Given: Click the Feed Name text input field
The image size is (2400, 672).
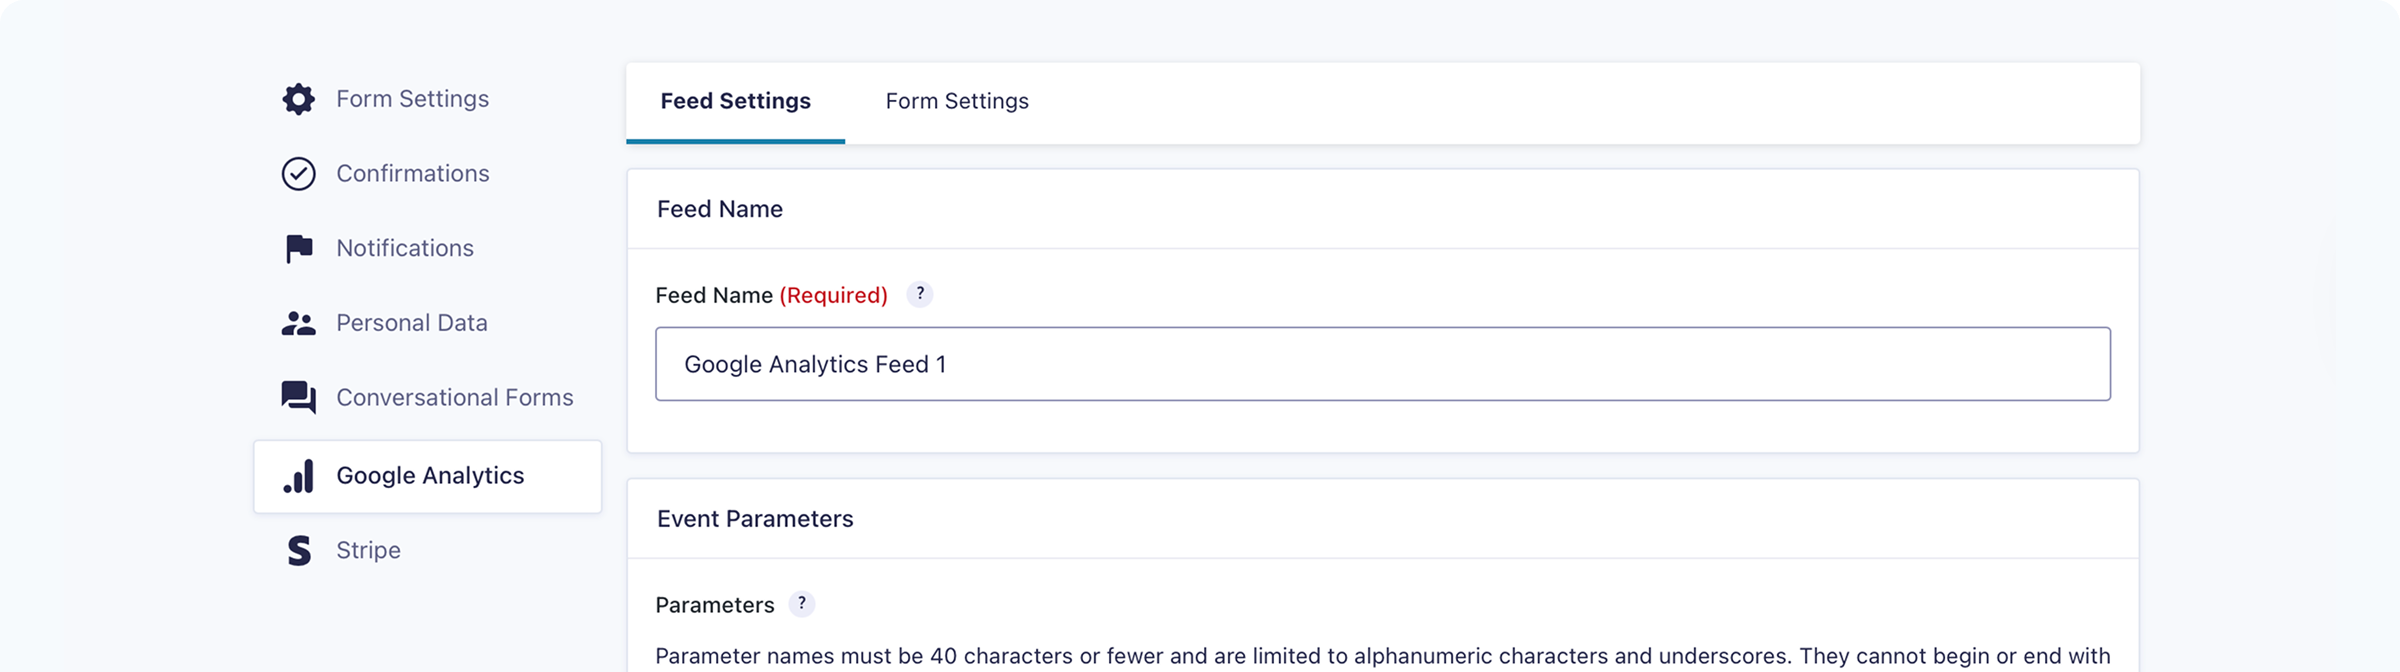Looking at the screenshot, I should click(x=1382, y=364).
